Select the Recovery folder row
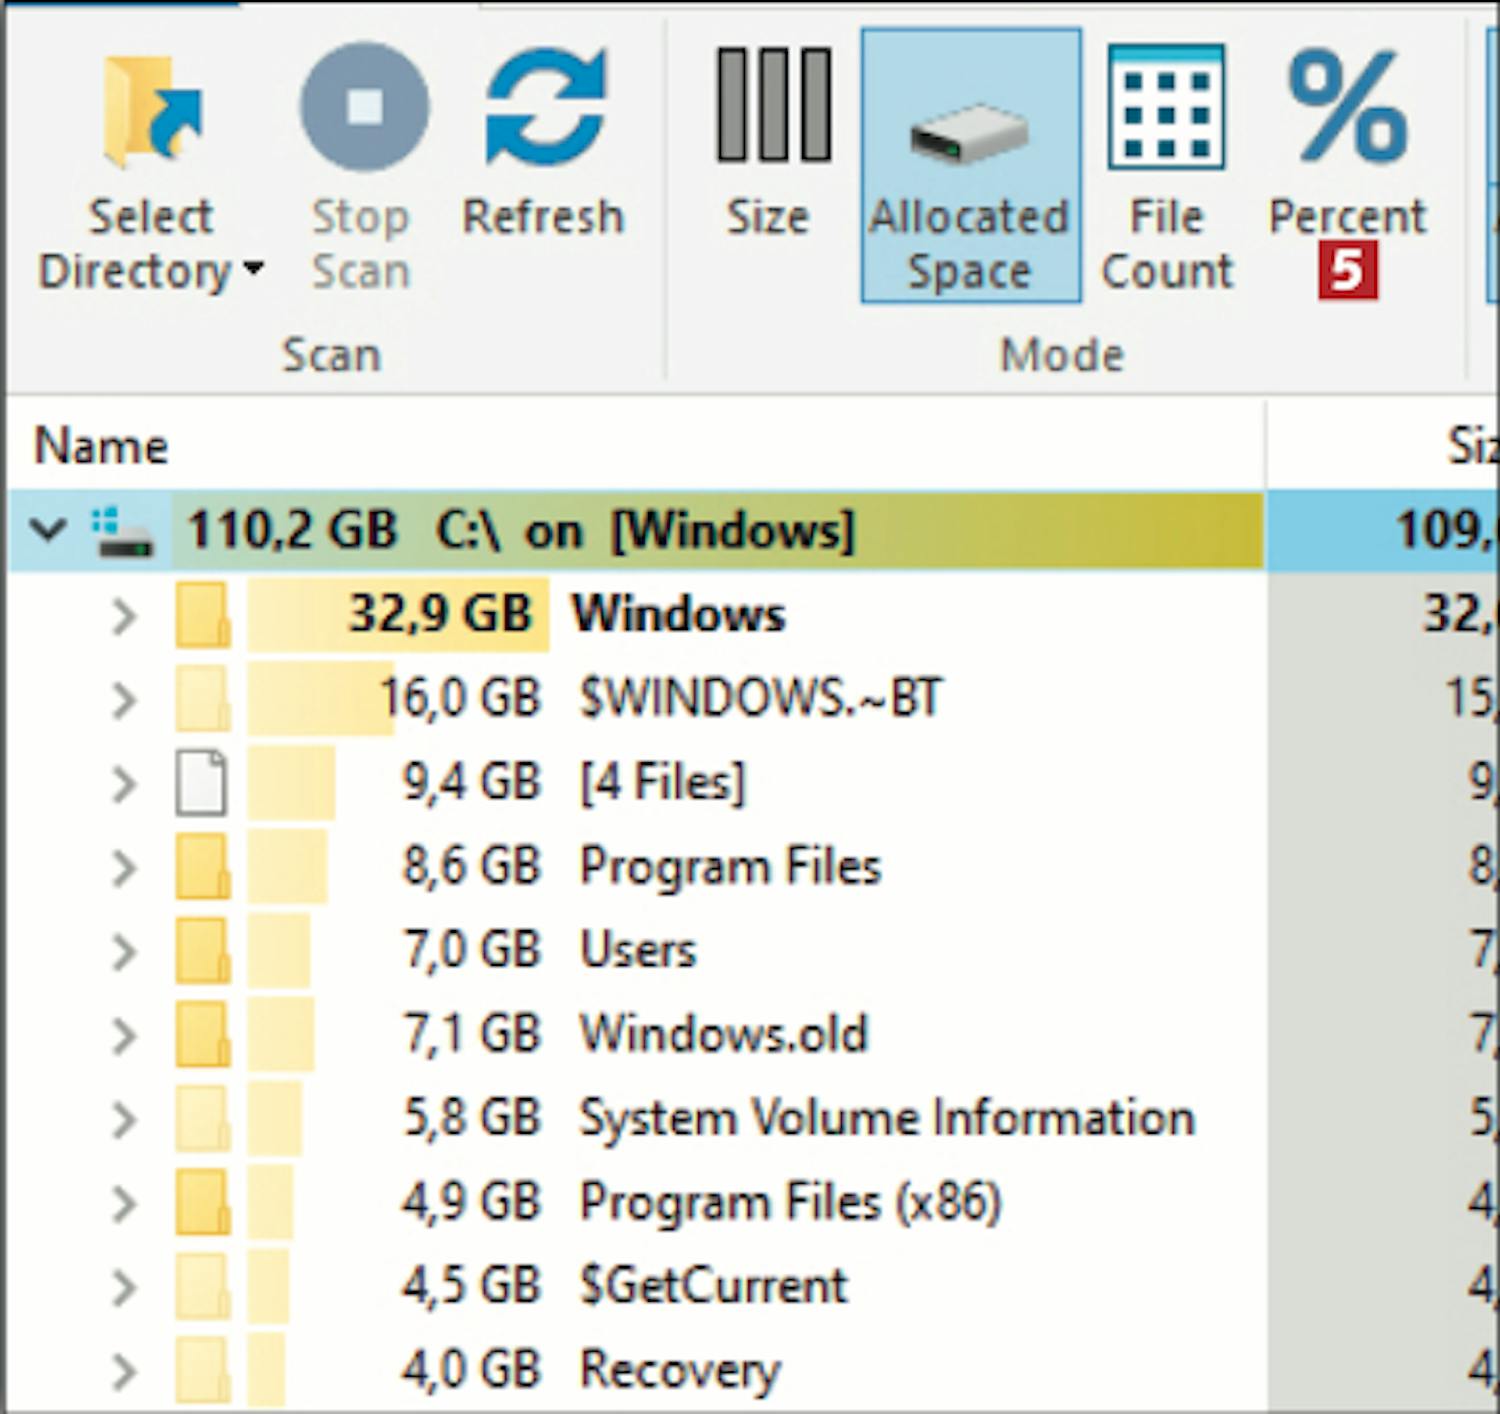 [680, 1370]
